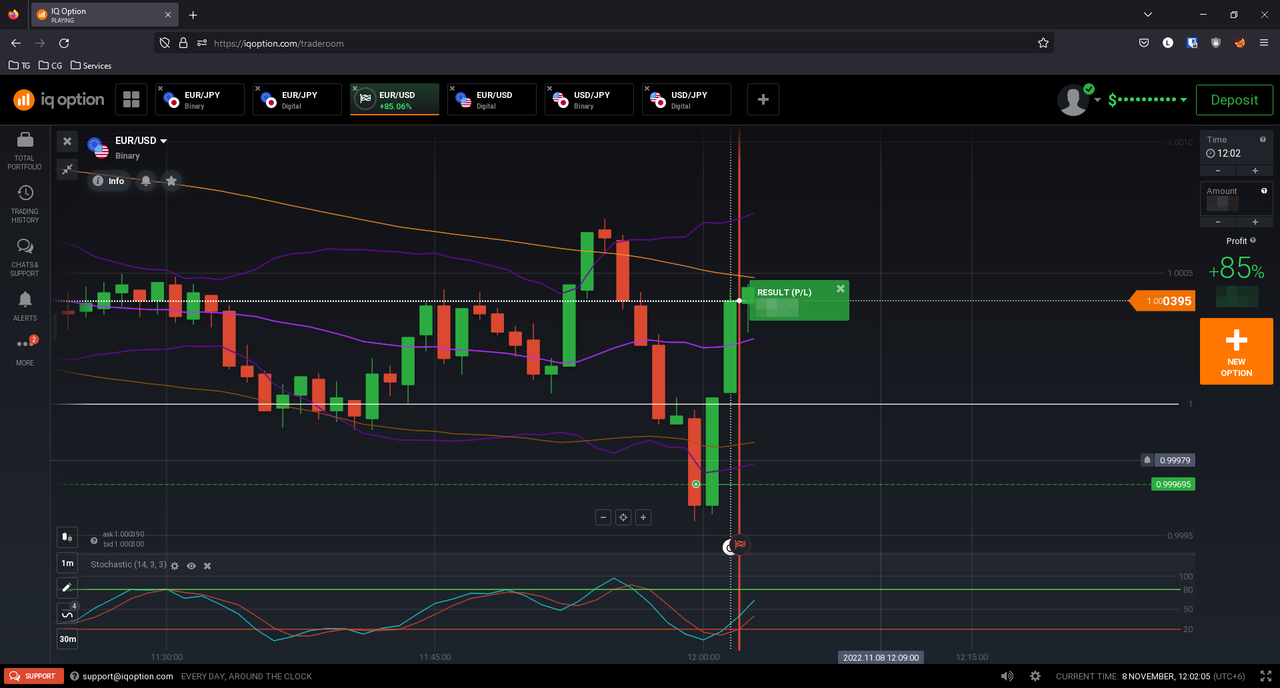Image resolution: width=1280 pixels, height=688 pixels.
Task: Close the USD/JPY Digital tab
Action: [646, 88]
